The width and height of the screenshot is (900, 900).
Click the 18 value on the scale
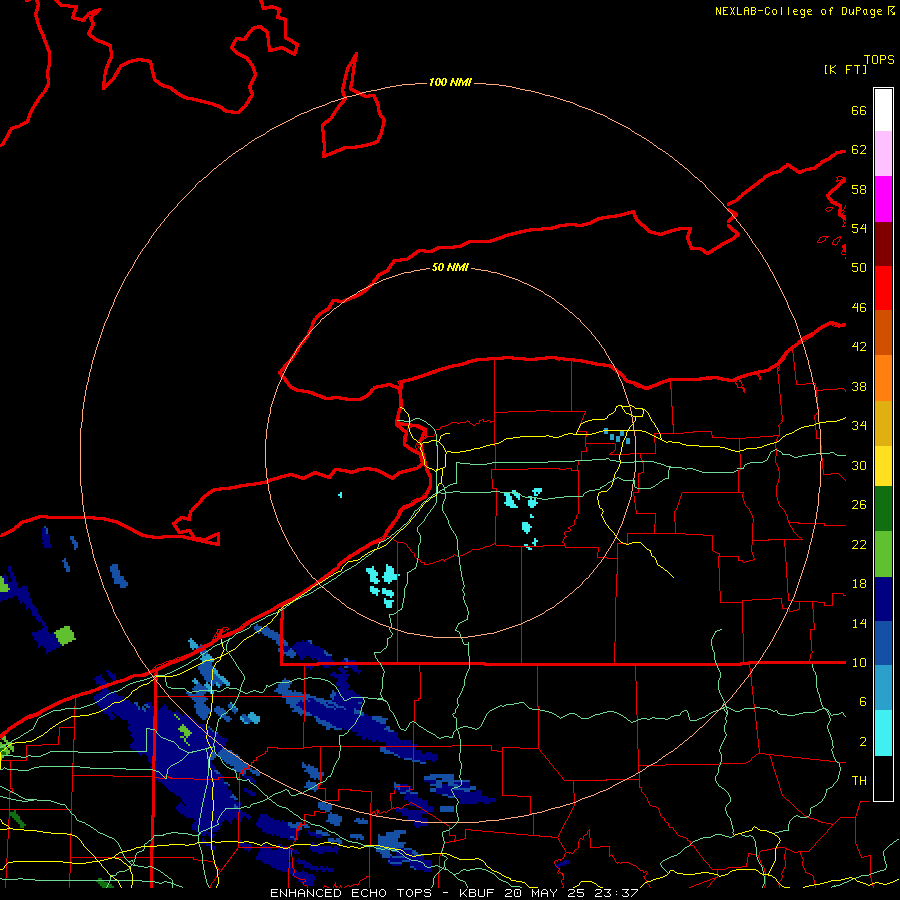pyautogui.click(x=859, y=584)
